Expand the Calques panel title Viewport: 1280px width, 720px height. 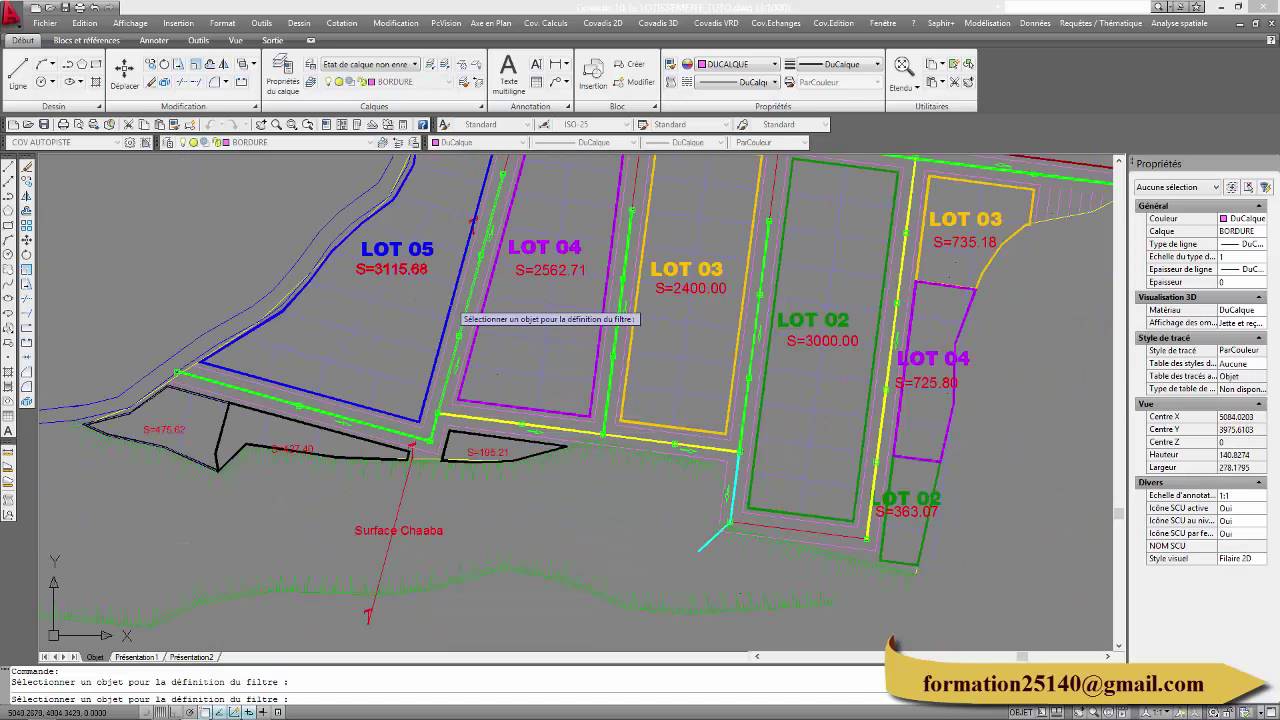(374, 106)
